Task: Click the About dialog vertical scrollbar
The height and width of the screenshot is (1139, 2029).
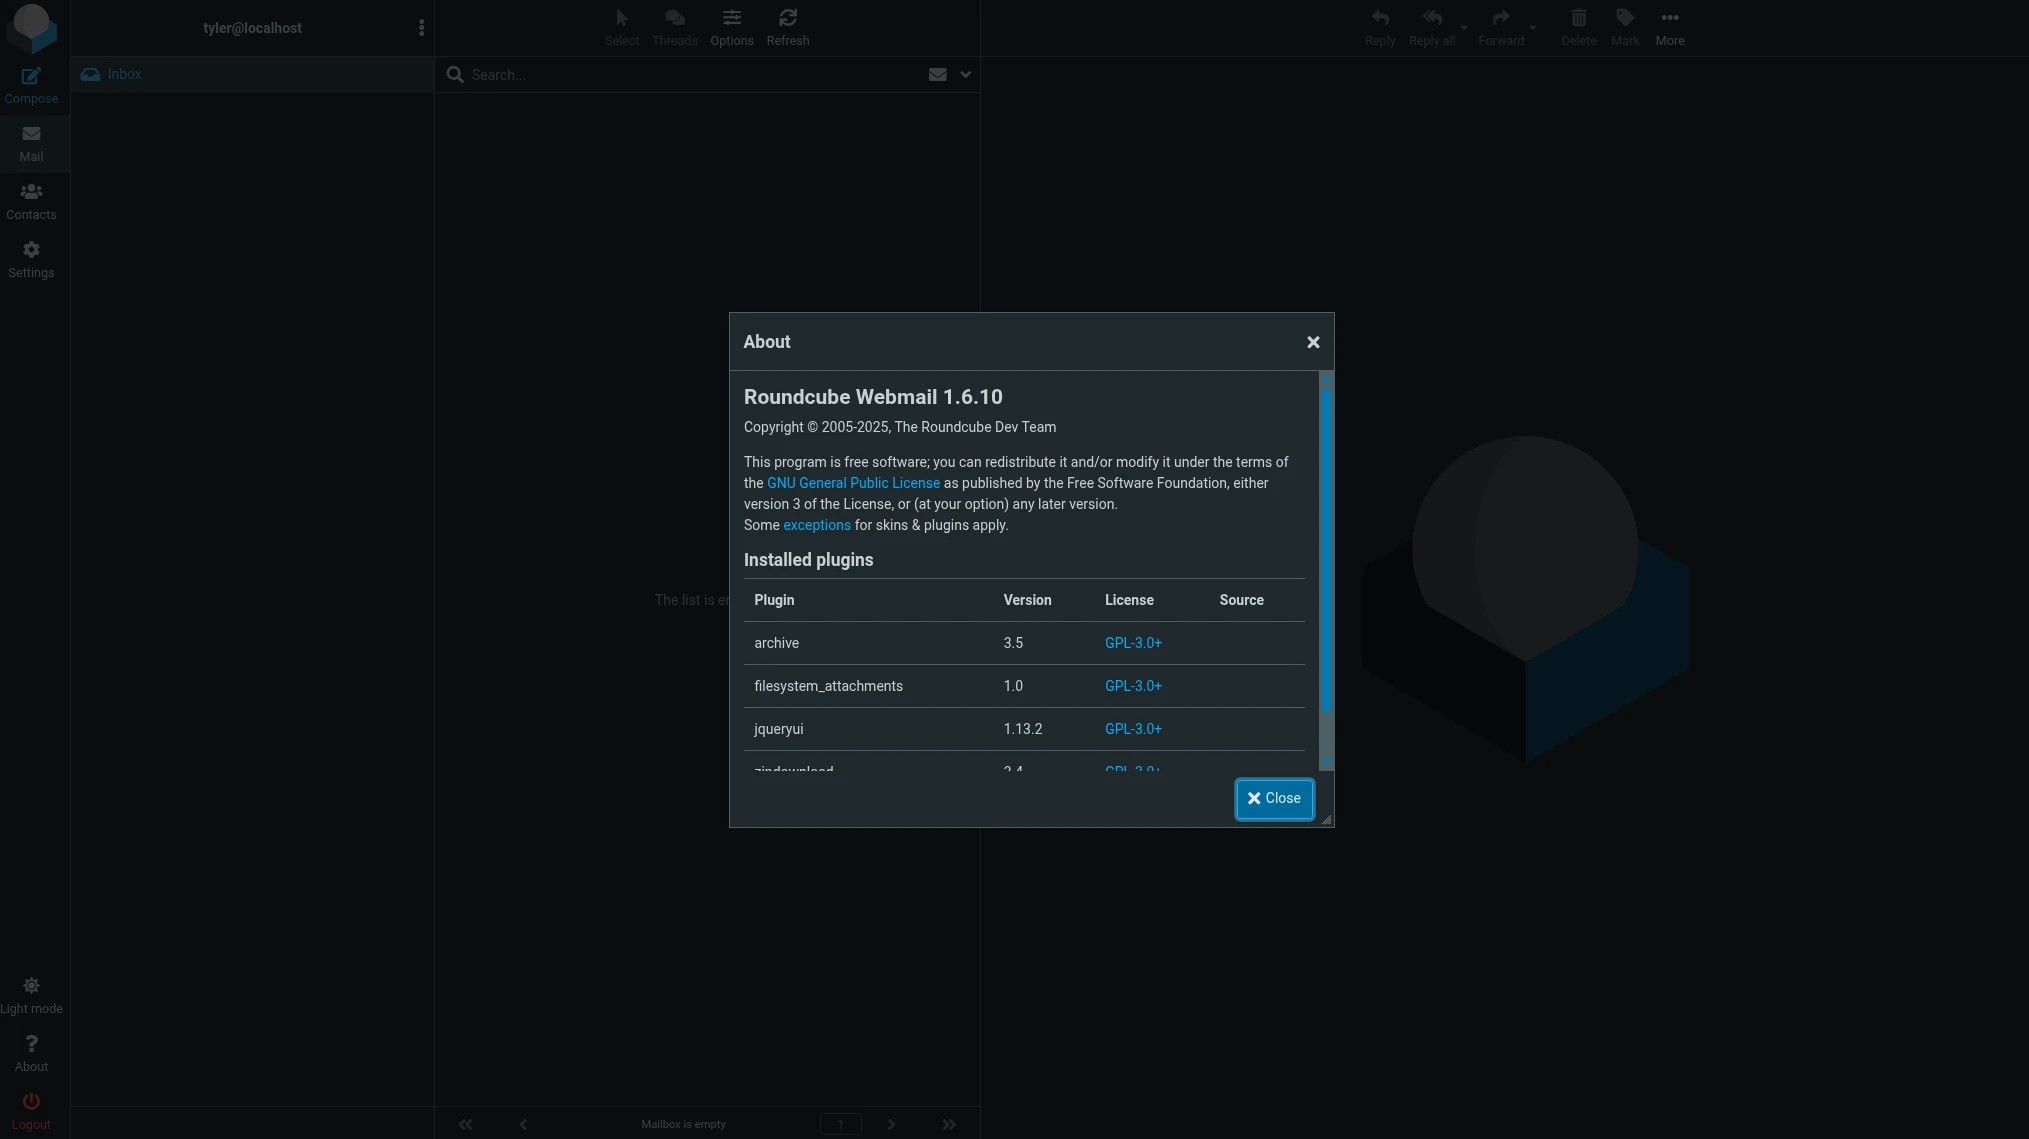Action: coord(1326,550)
